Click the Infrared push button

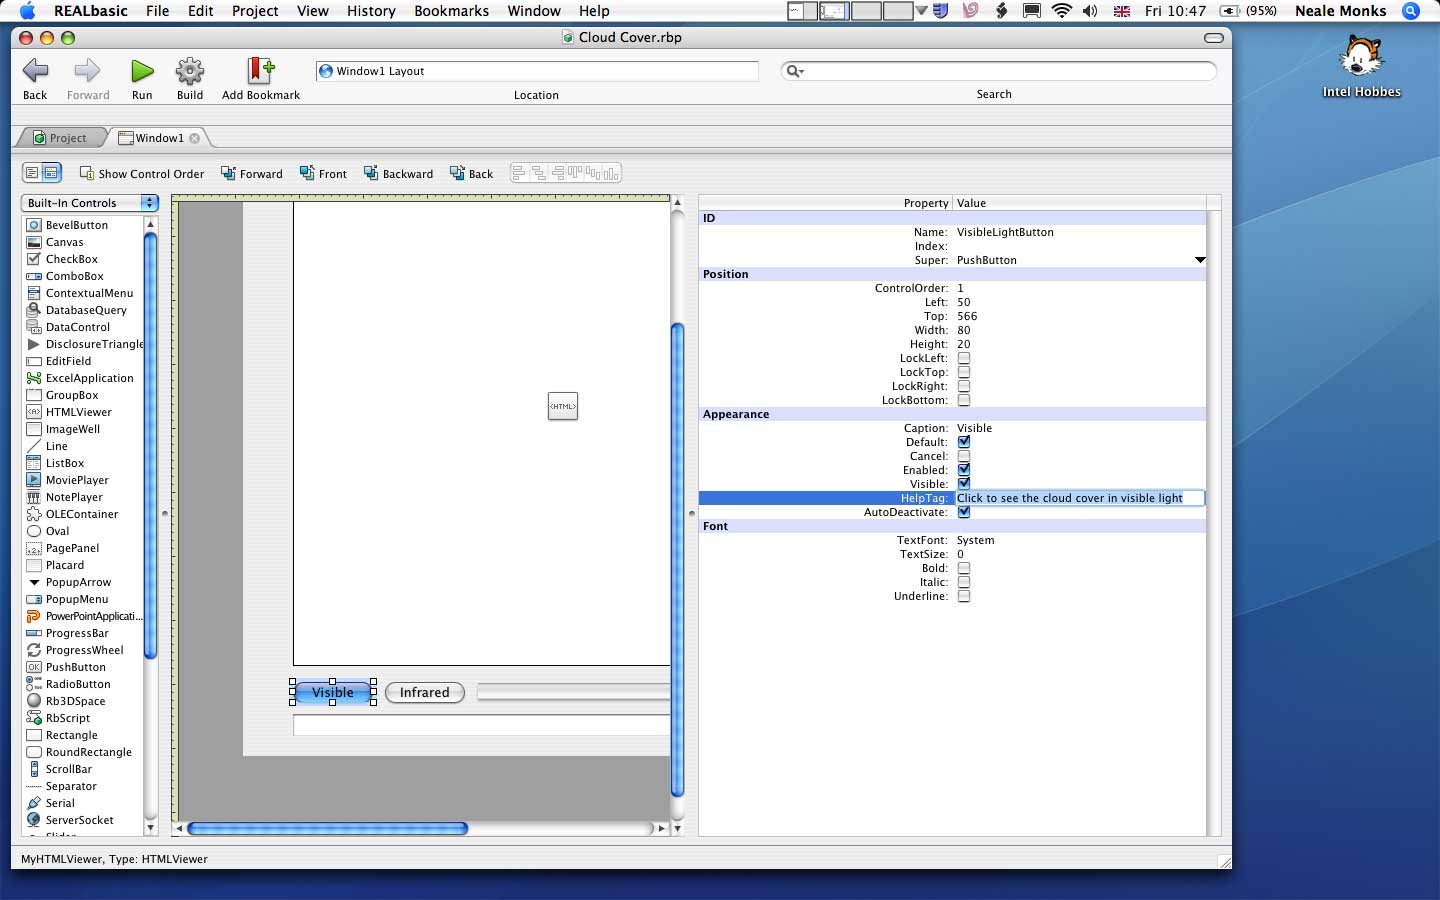[425, 692]
